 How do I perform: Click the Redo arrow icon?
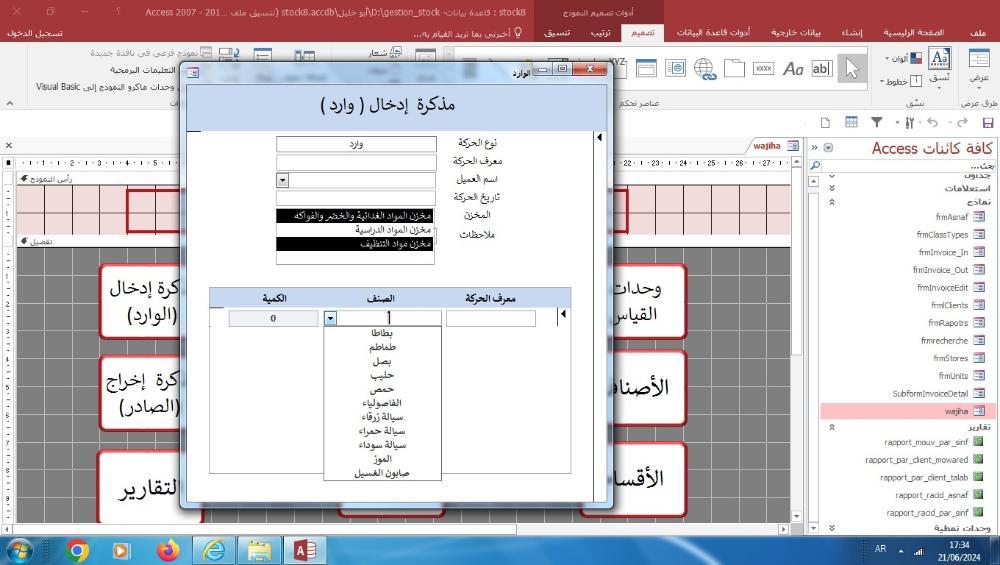pyautogui.click(x=962, y=122)
